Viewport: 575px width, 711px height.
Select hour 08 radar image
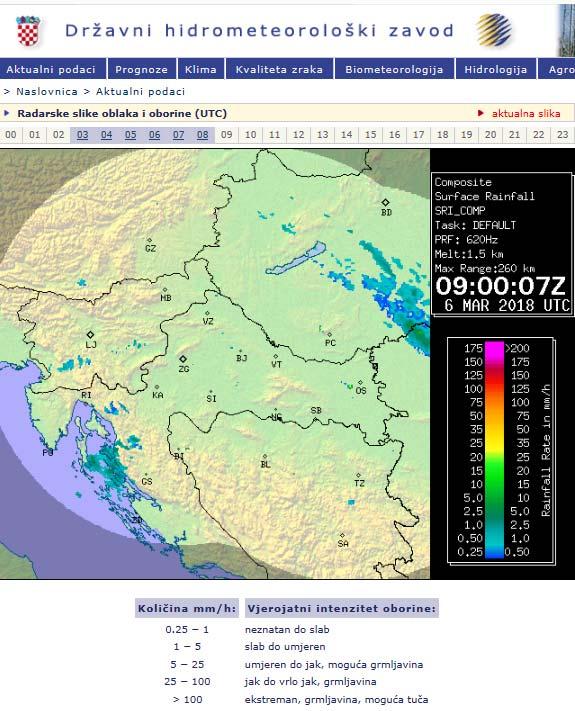203,135
